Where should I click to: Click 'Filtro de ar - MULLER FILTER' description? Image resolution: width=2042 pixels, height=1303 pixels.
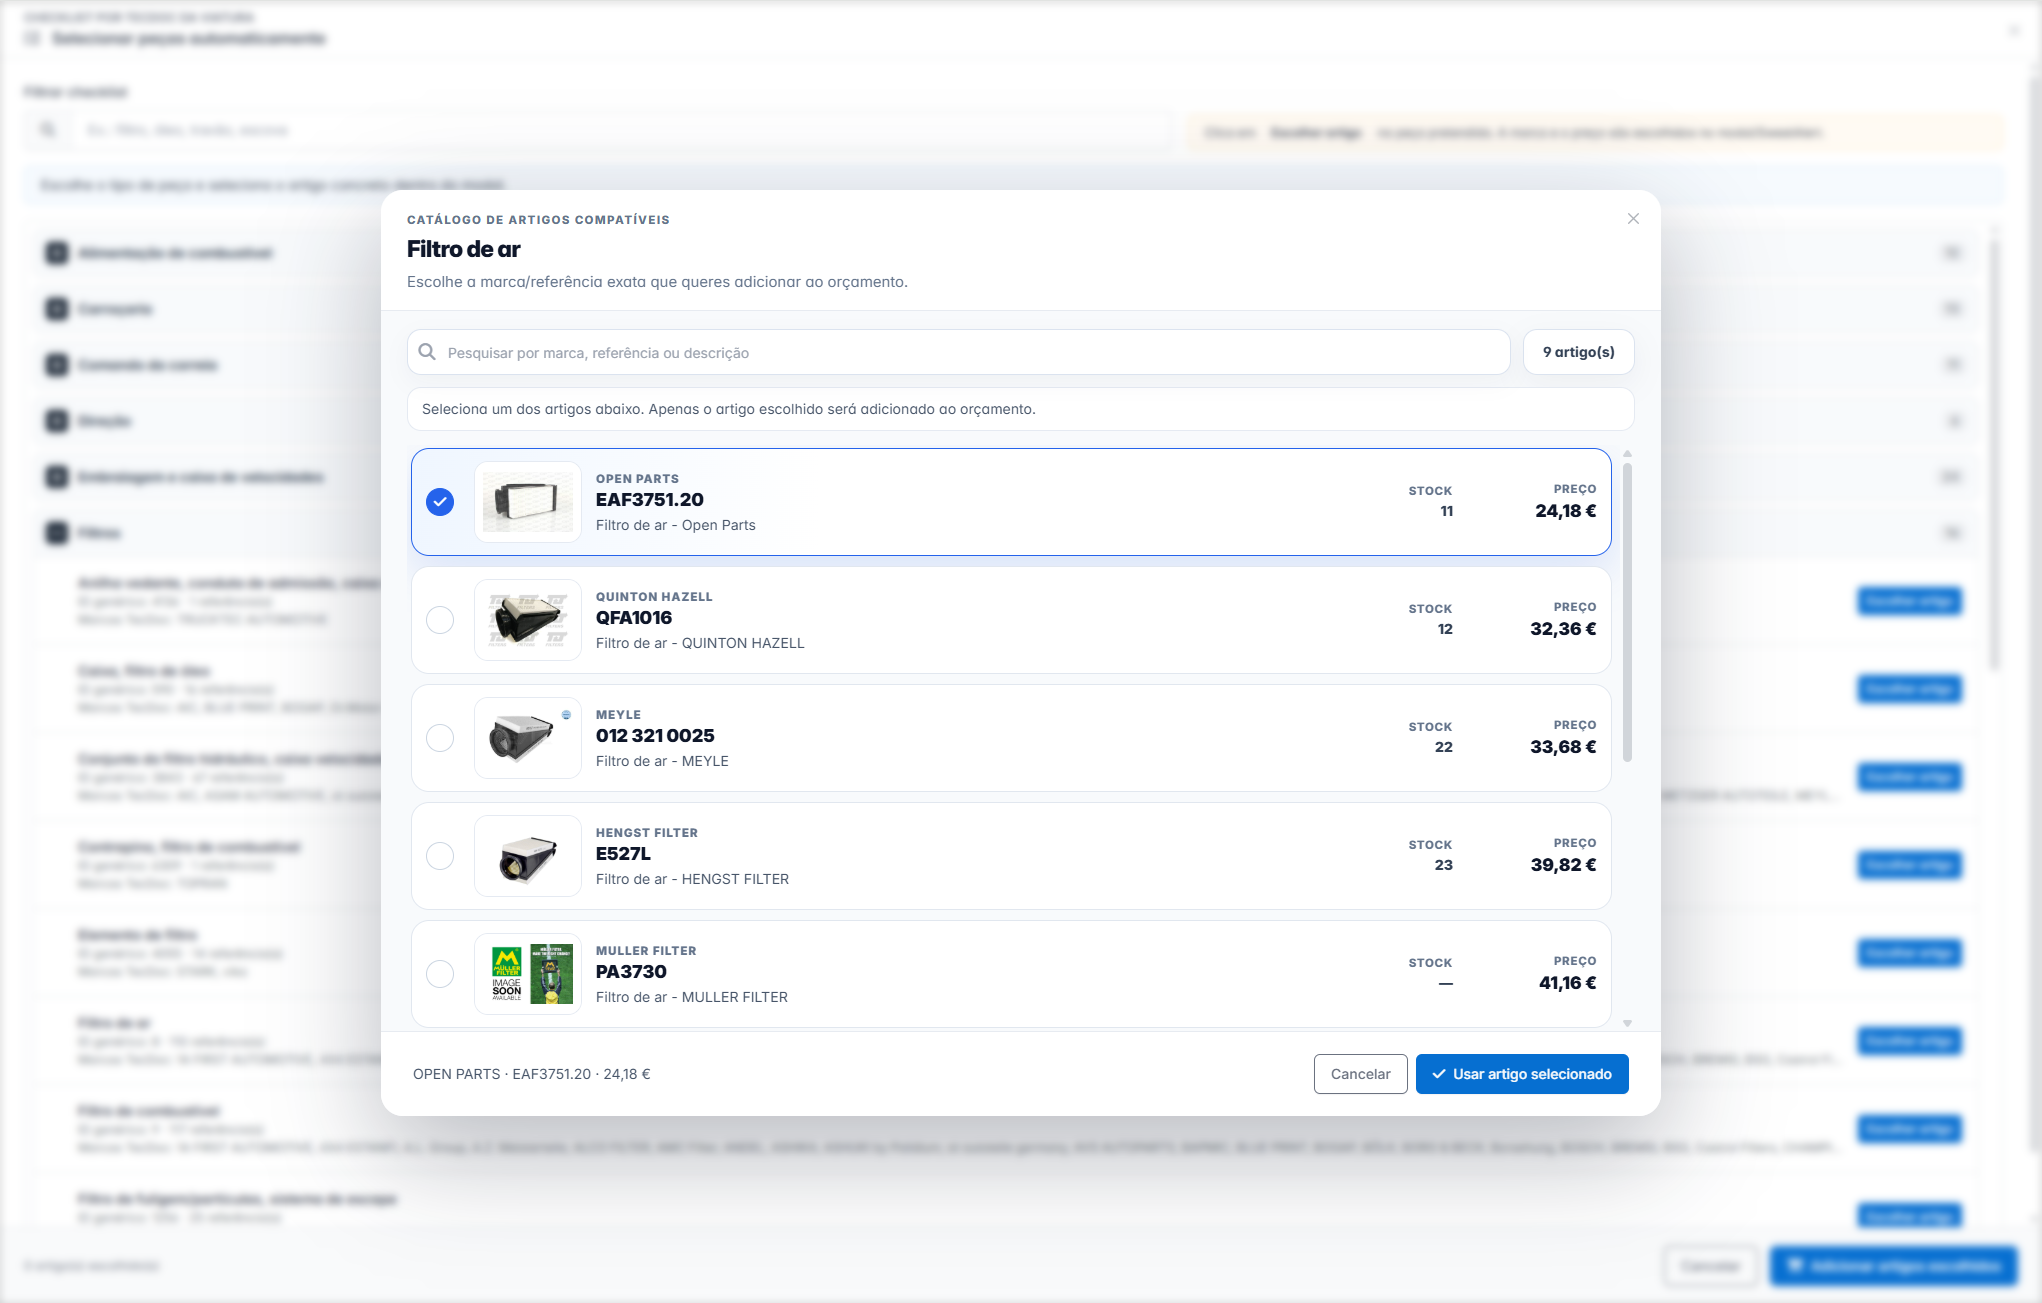[692, 997]
